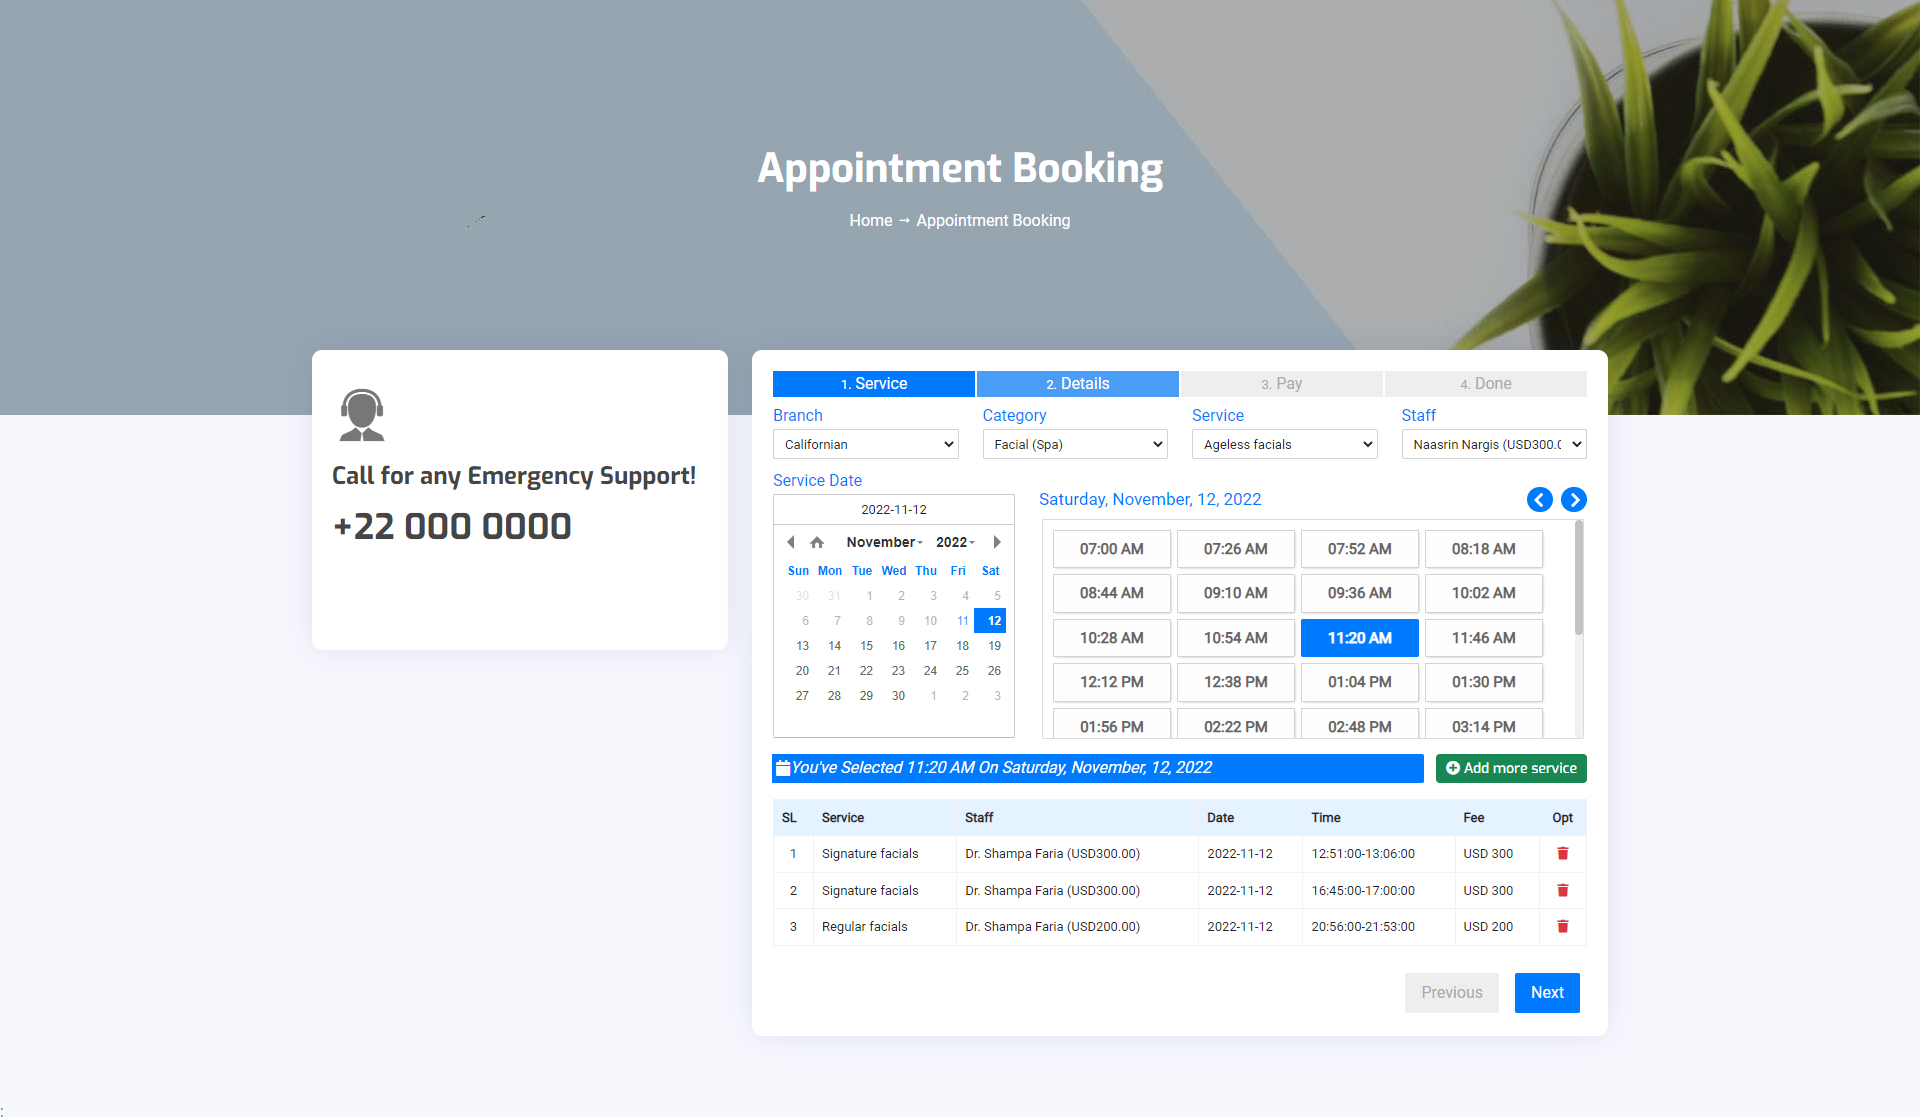Expand the Category dropdown
1920x1117 pixels.
point(1075,445)
